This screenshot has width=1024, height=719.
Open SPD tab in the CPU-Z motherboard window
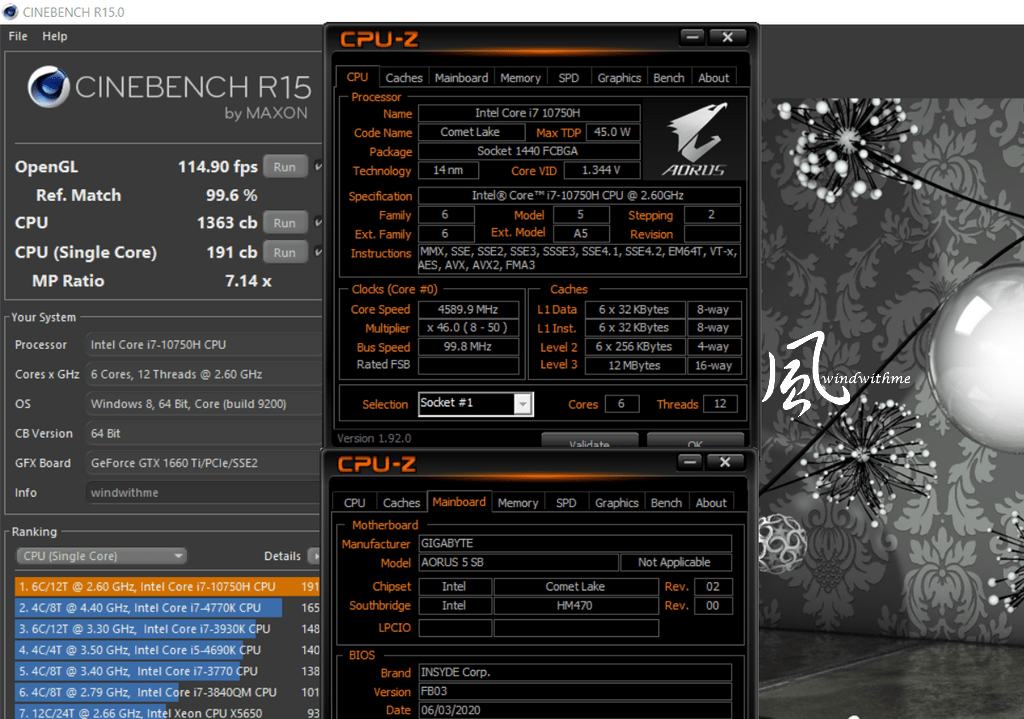click(566, 503)
